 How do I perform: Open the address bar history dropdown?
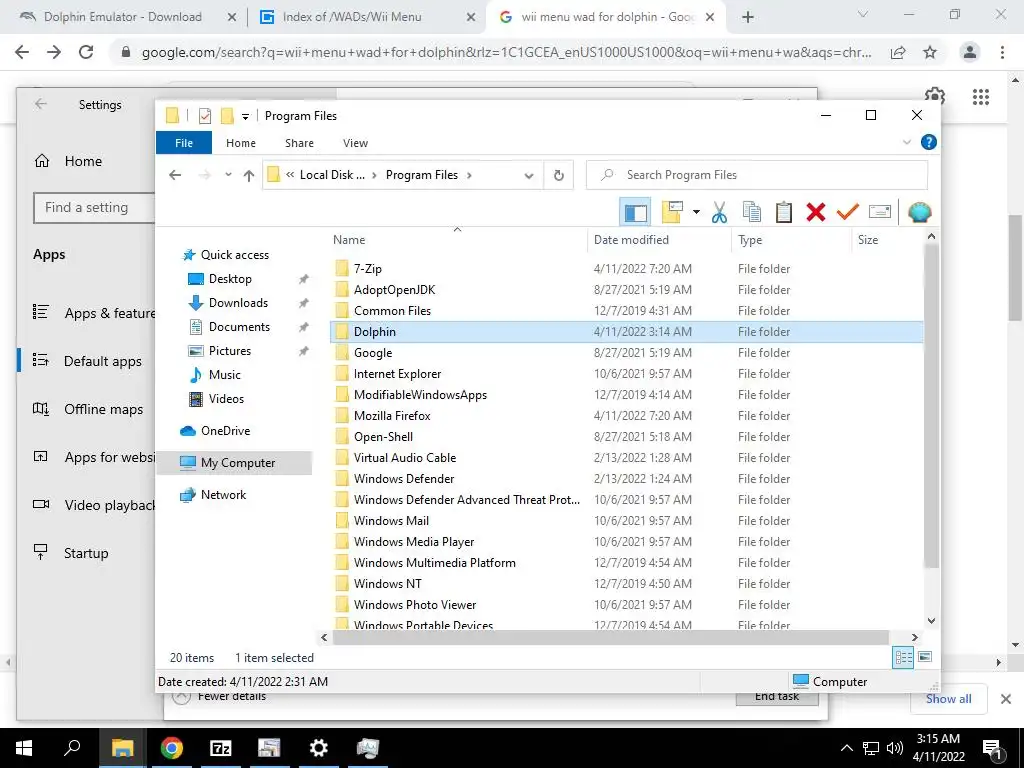[529, 175]
